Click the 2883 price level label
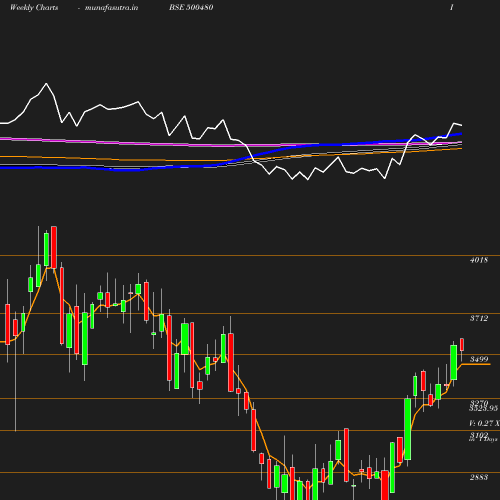The width and height of the screenshot is (500, 500). 479,477
